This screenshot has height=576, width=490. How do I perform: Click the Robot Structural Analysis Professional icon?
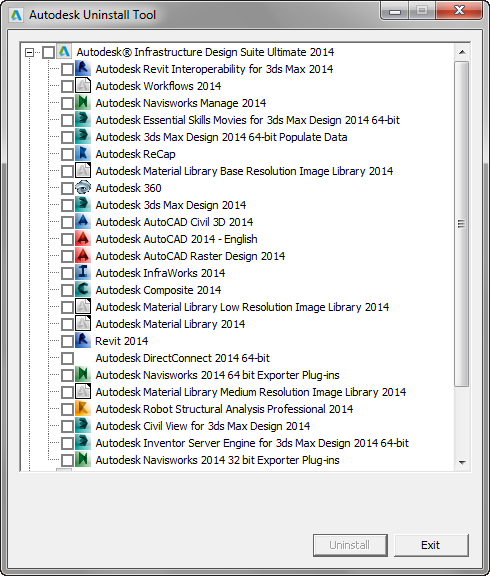pyautogui.click(x=83, y=408)
